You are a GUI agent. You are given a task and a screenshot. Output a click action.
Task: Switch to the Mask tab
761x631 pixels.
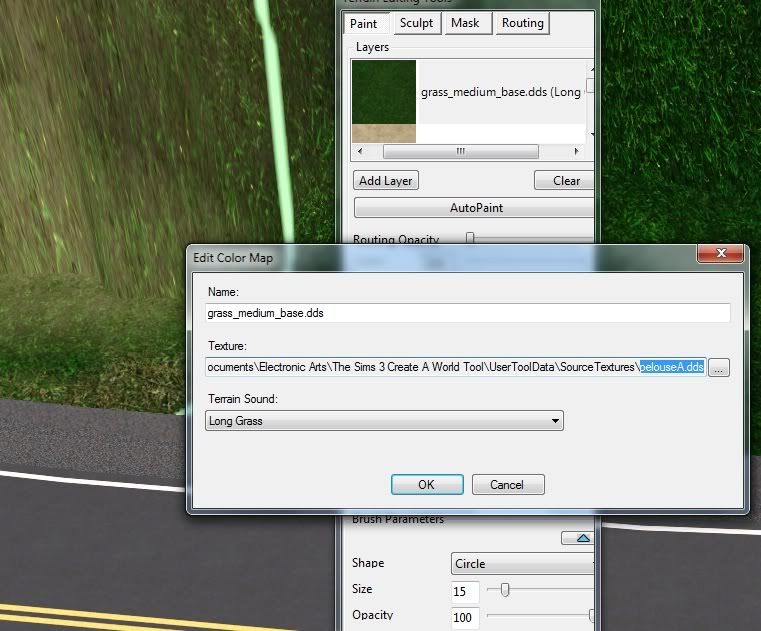[x=465, y=23]
